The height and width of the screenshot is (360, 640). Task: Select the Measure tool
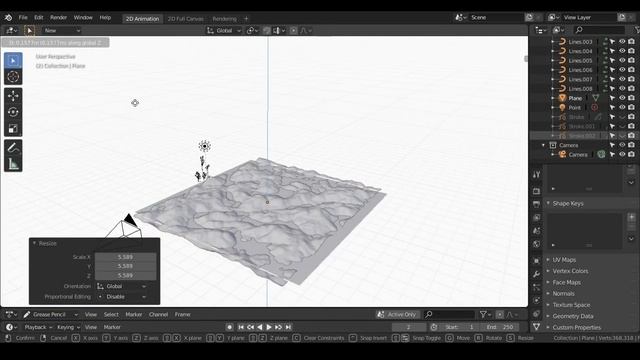[13, 164]
